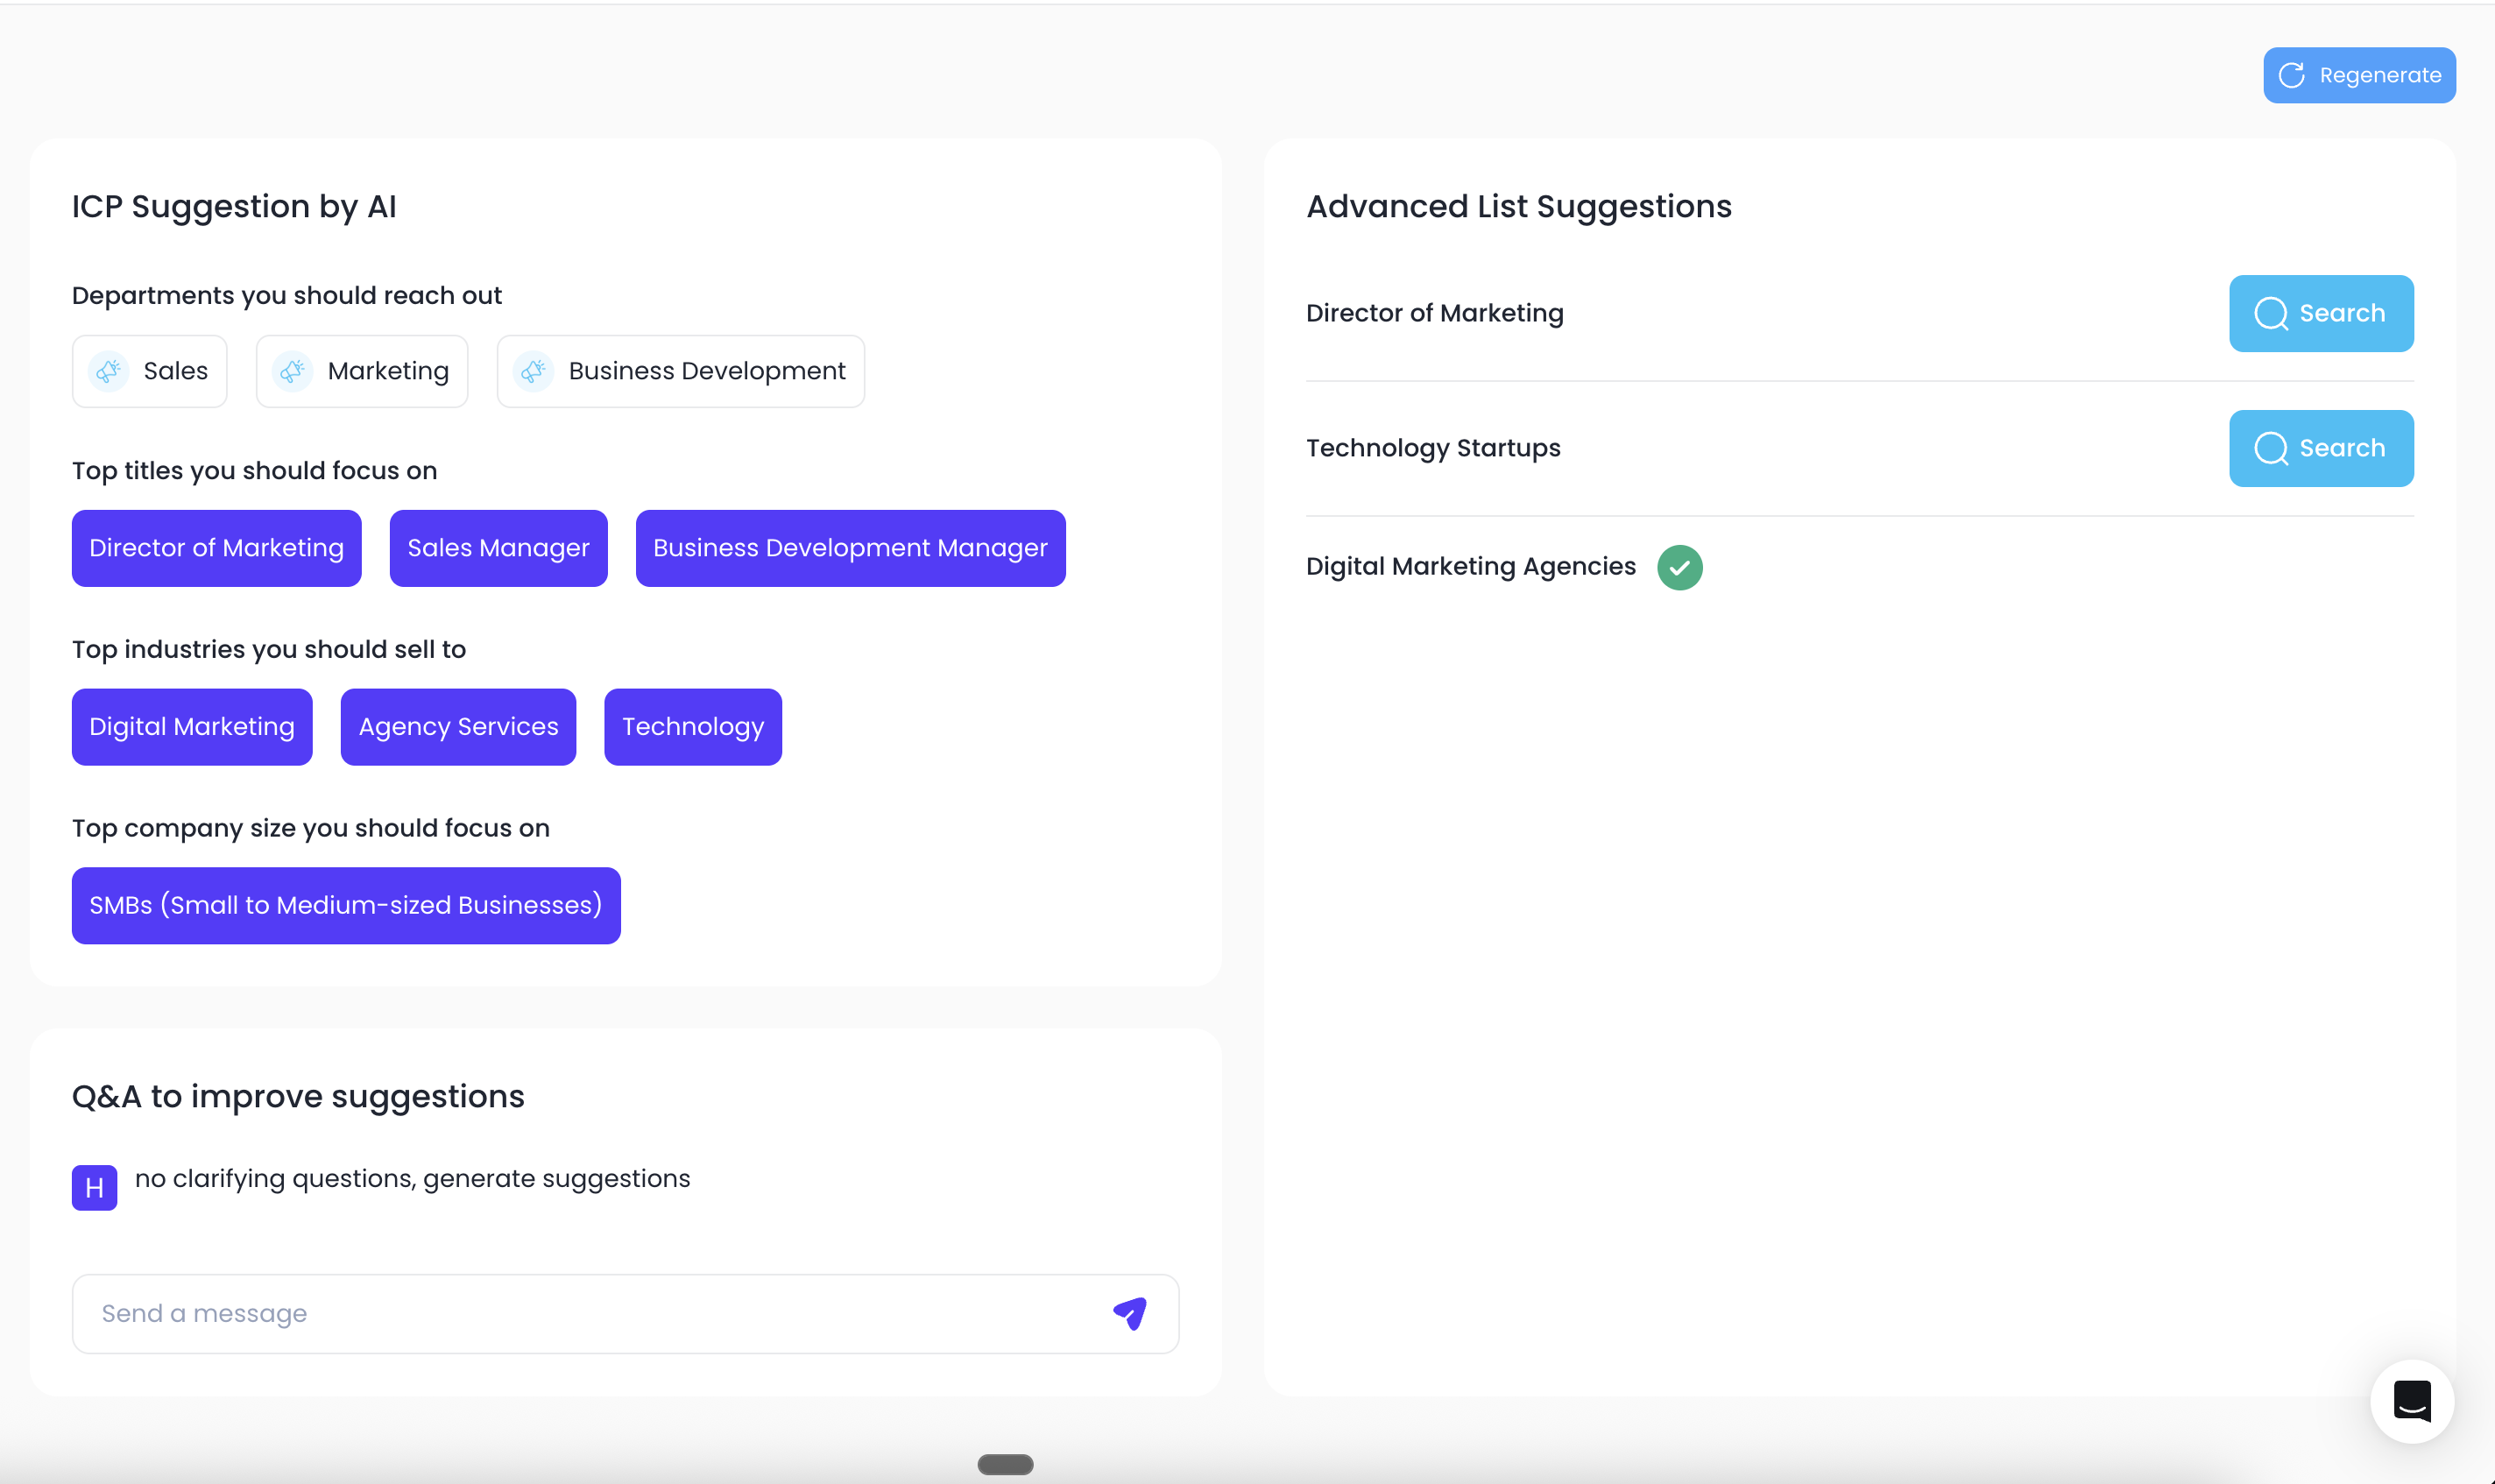Viewport: 2495px width, 1484px height.
Task: Click the H user avatar icon
Action: click(x=94, y=1187)
